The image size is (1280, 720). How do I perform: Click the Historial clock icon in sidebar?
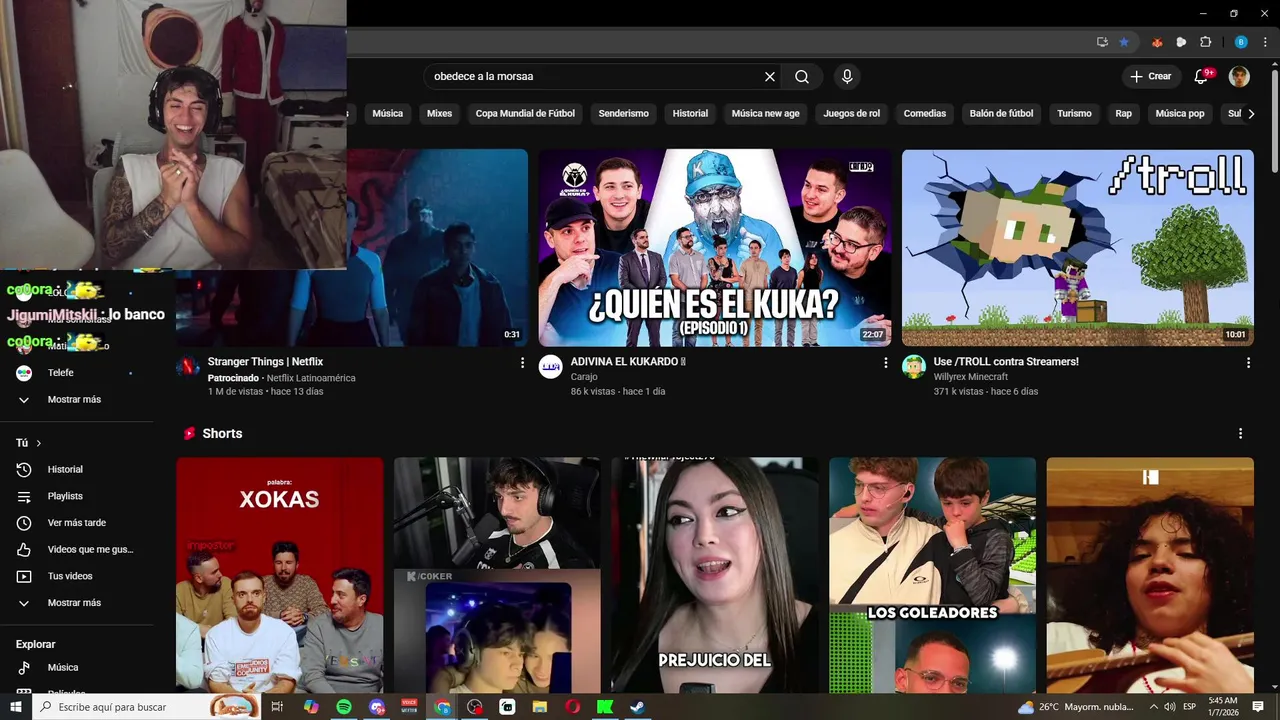25,470
